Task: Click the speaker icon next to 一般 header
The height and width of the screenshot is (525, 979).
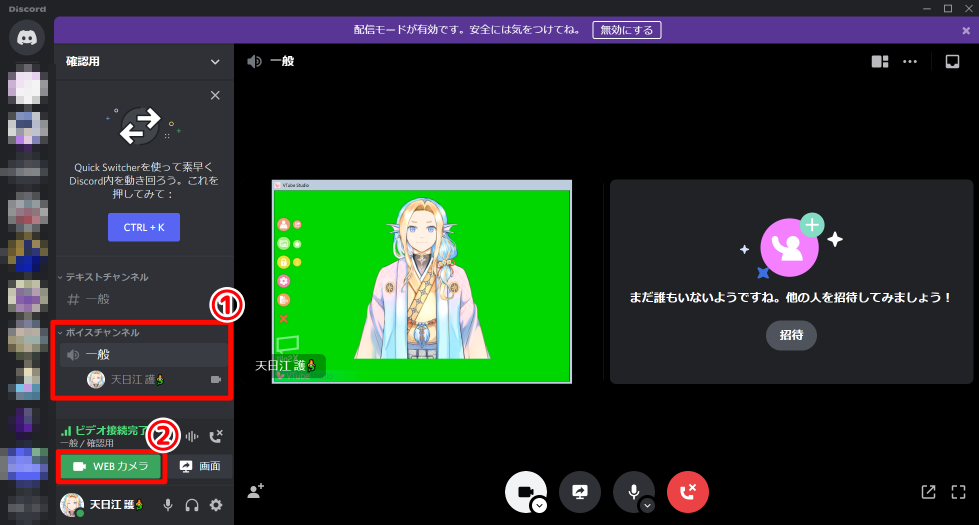Action: 254,61
